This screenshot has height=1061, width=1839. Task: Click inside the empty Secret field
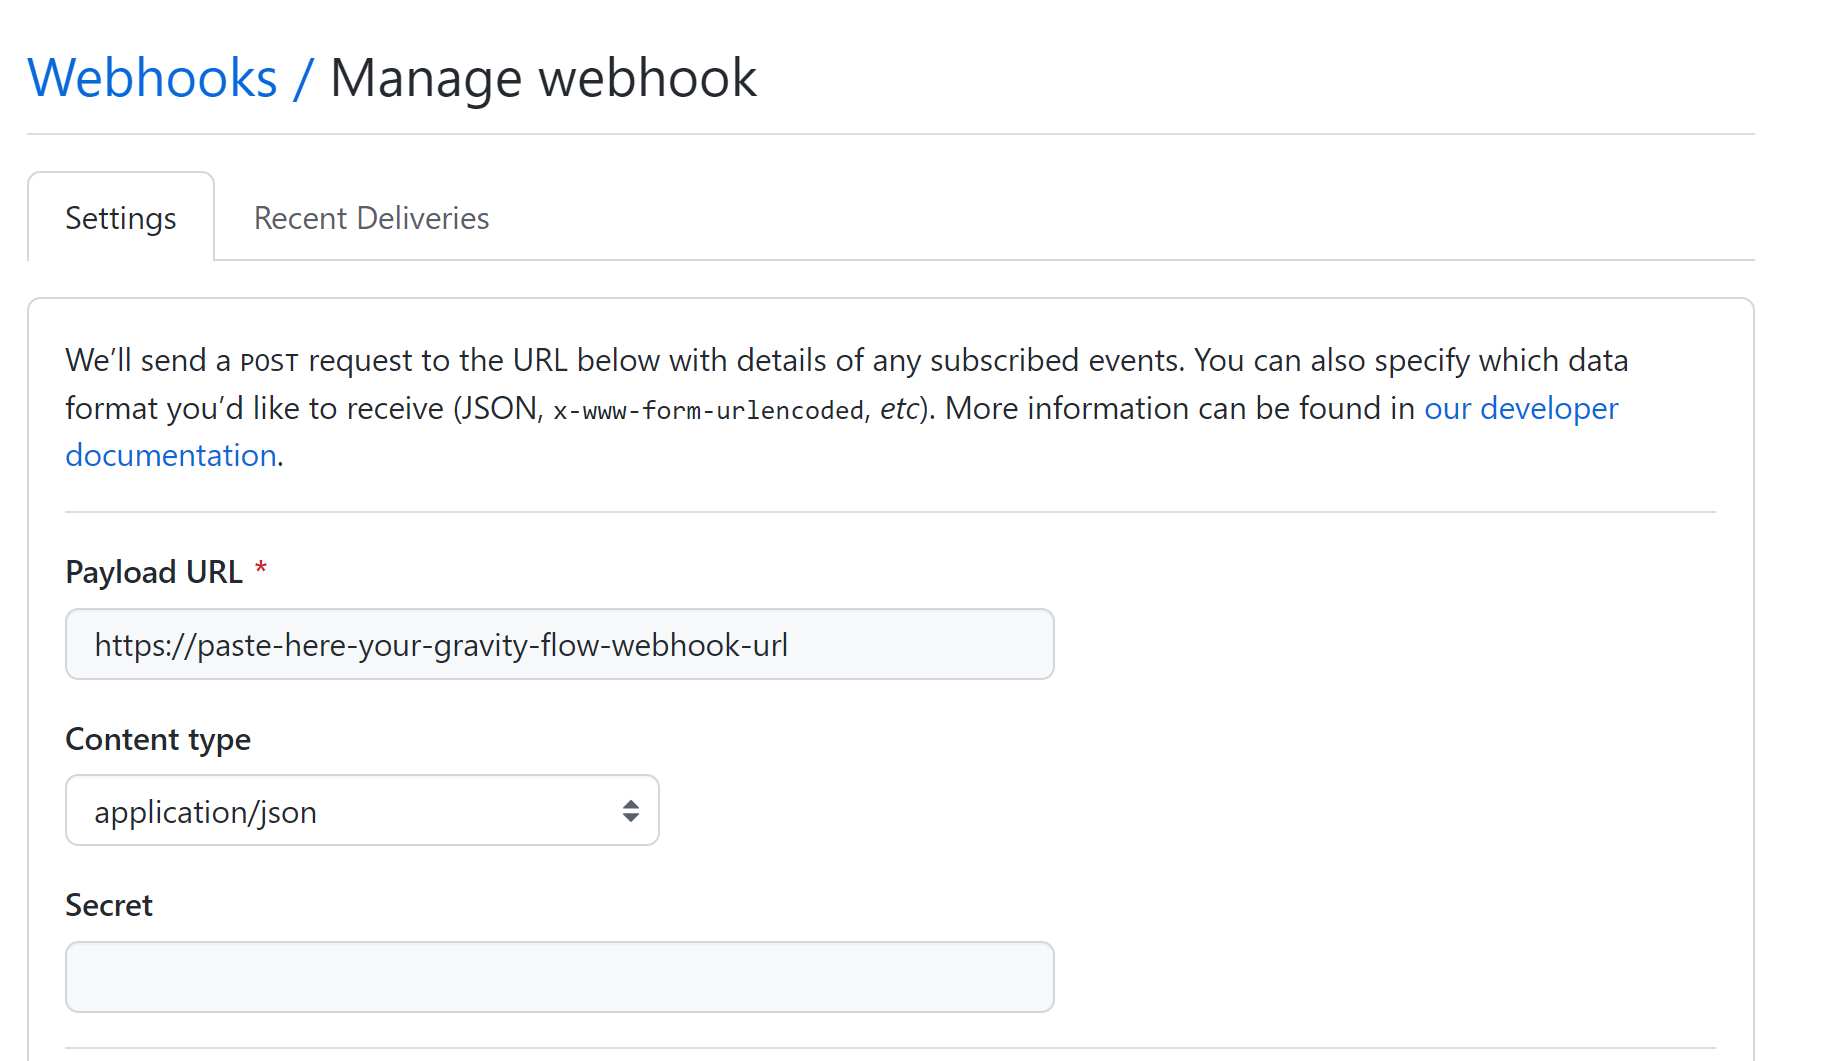pos(559,976)
